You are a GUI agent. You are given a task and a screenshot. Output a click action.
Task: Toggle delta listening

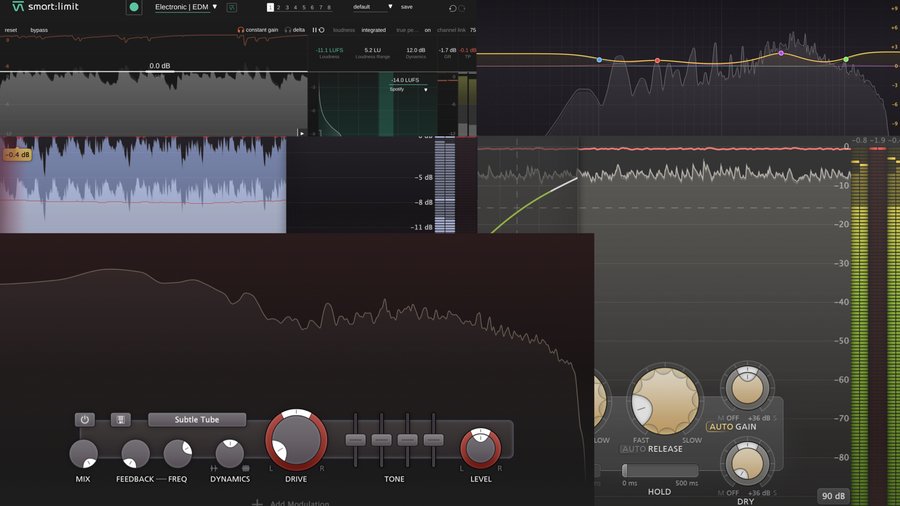pyautogui.click(x=295, y=30)
